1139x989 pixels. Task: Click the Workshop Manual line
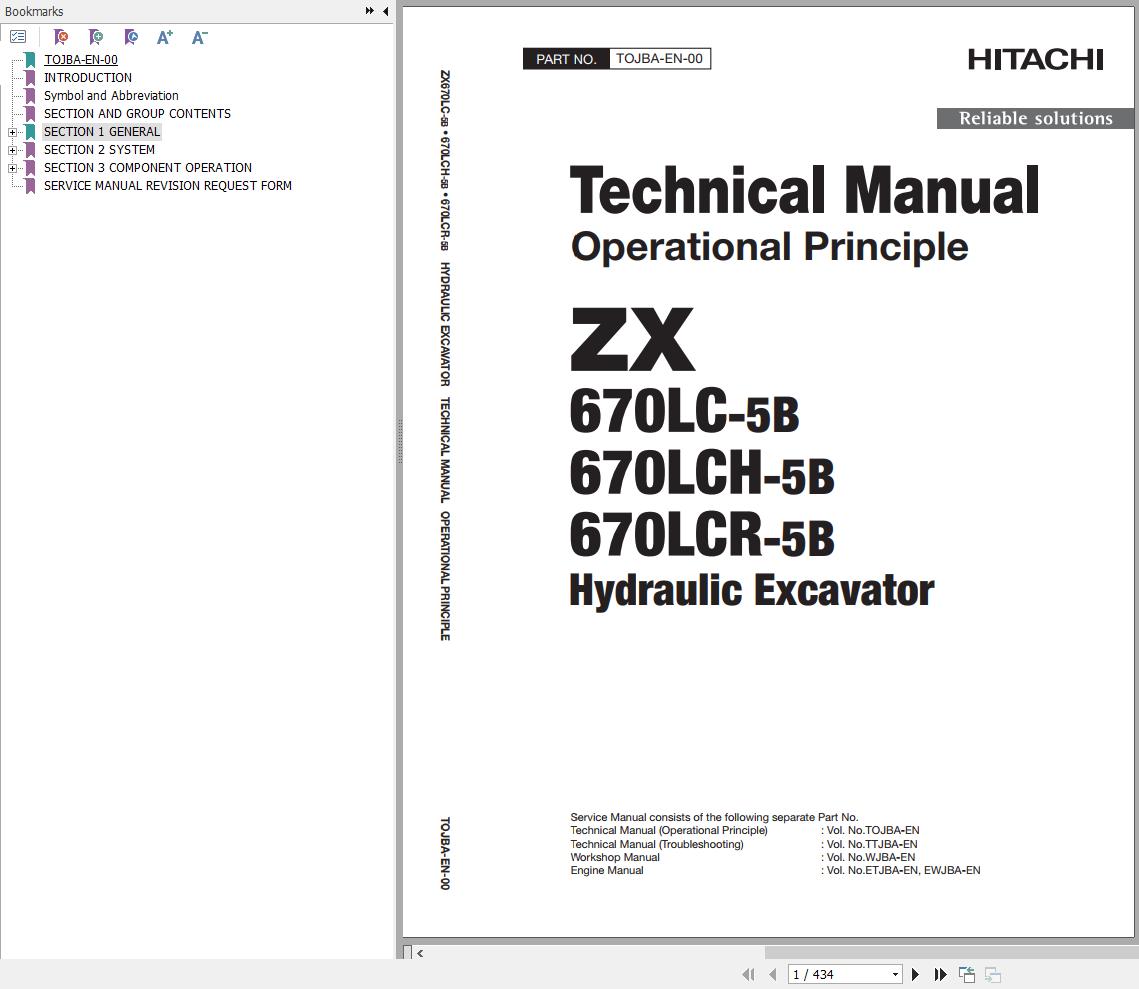pyautogui.click(x=615, y=857)
